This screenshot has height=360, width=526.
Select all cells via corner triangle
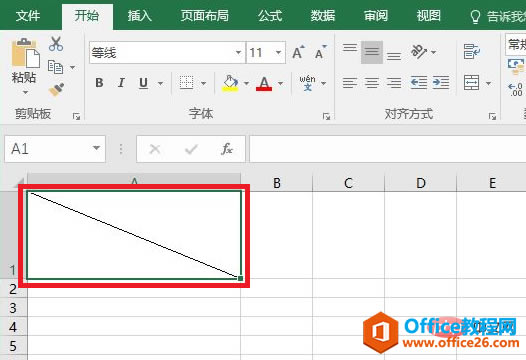point(20,182)
